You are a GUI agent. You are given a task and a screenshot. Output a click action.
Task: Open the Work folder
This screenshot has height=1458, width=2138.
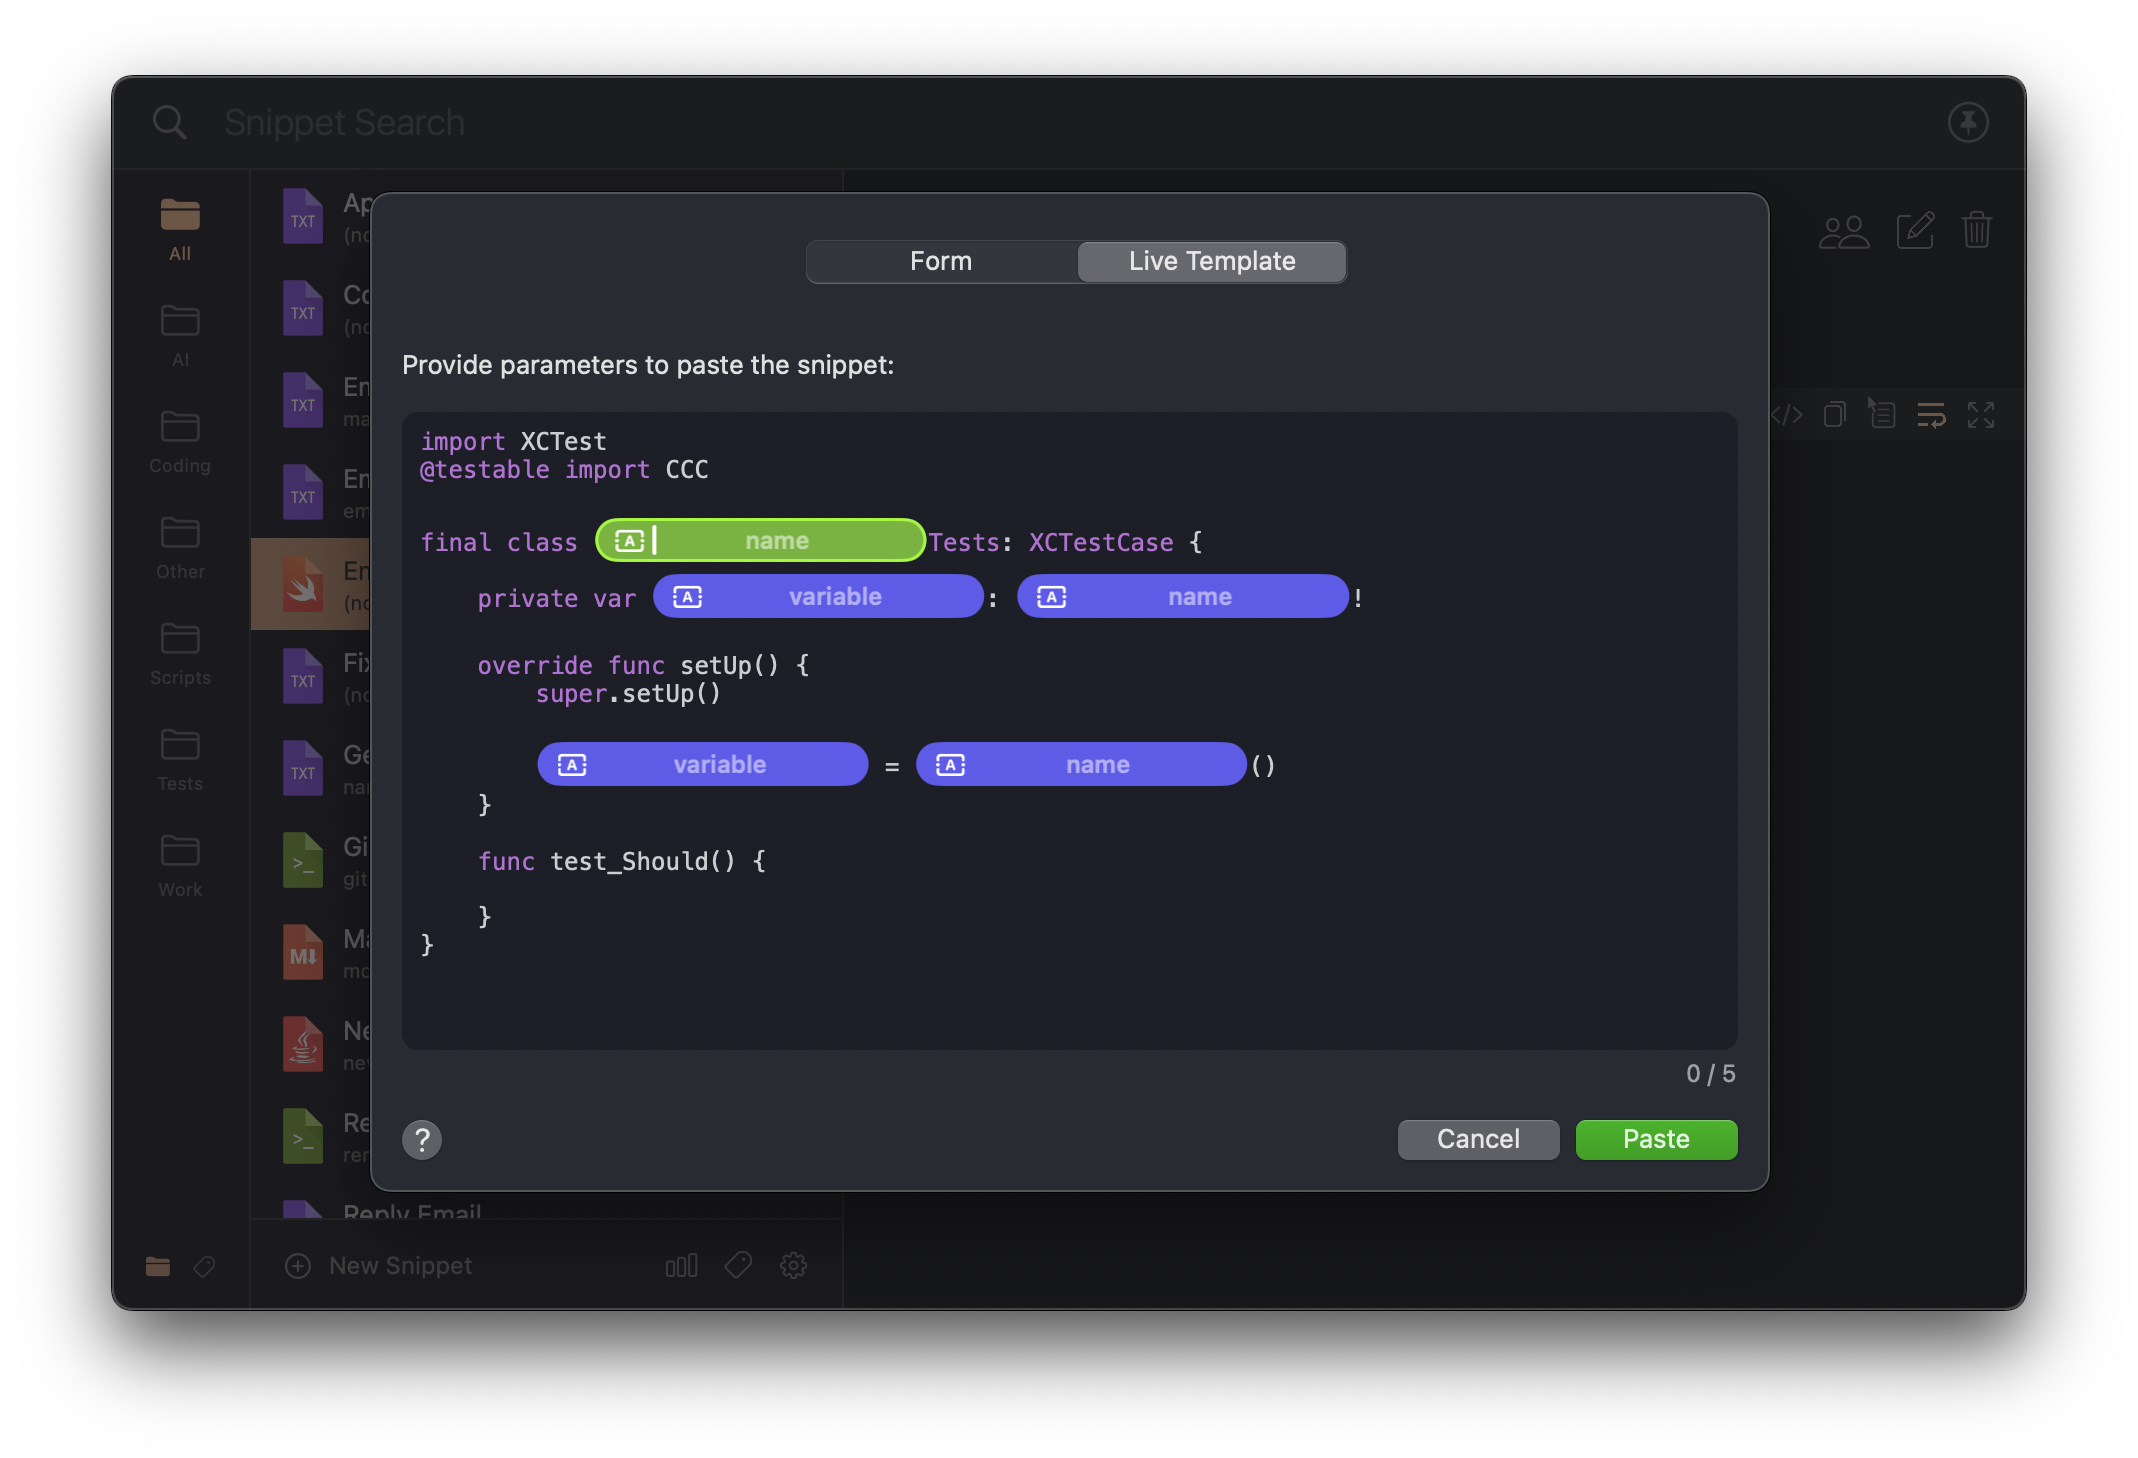[x=180, y=866]
